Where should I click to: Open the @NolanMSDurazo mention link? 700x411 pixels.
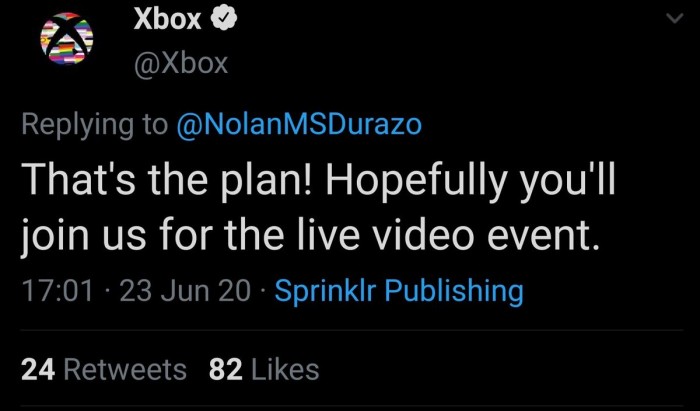click(299, 124)
